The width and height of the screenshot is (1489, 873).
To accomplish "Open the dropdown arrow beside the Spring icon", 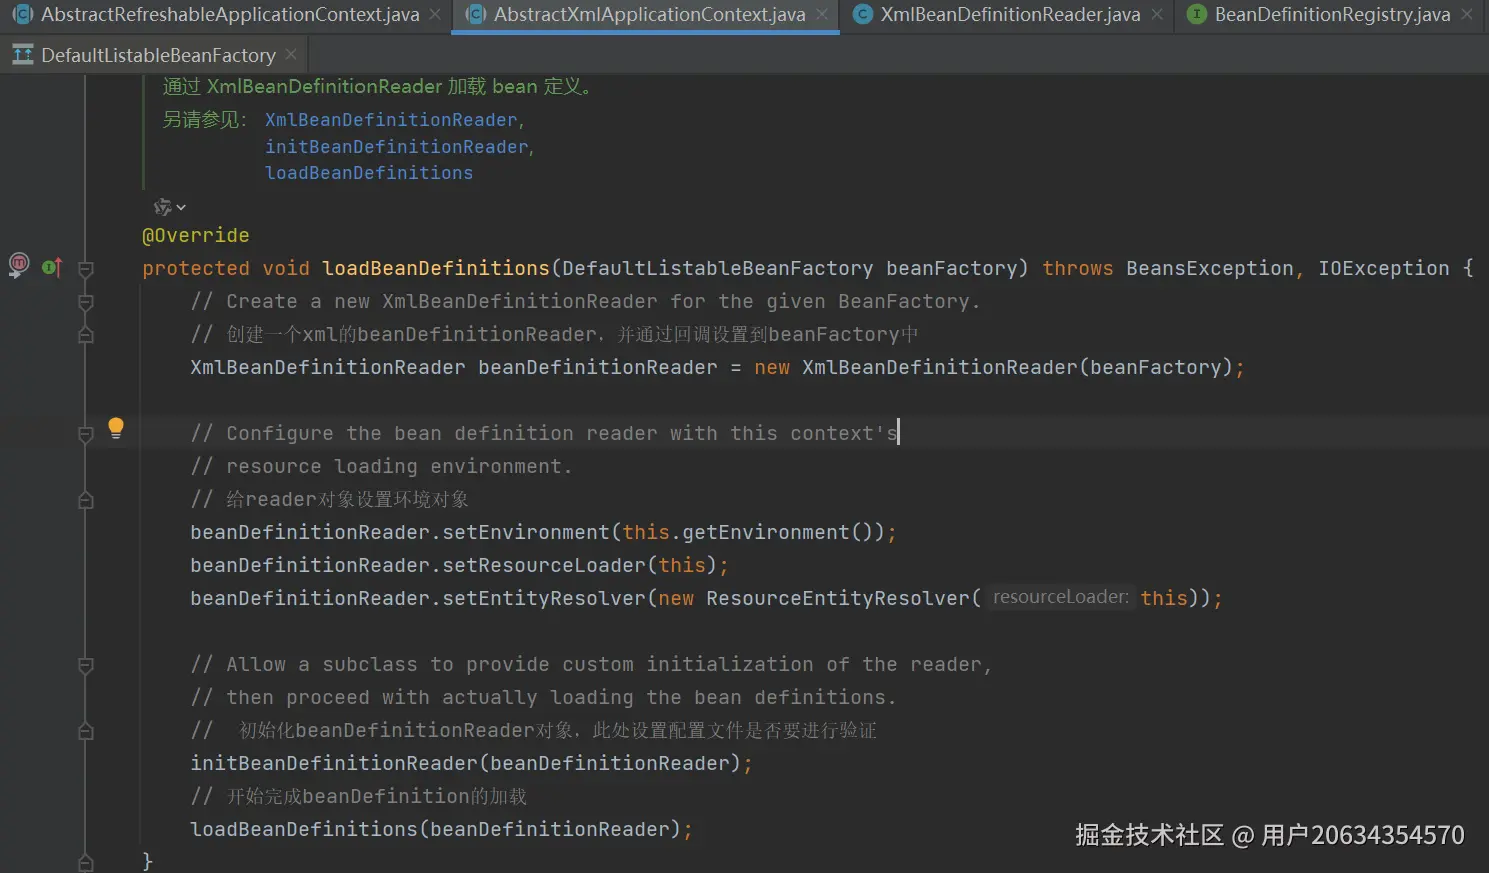I will tap(181, 207).
